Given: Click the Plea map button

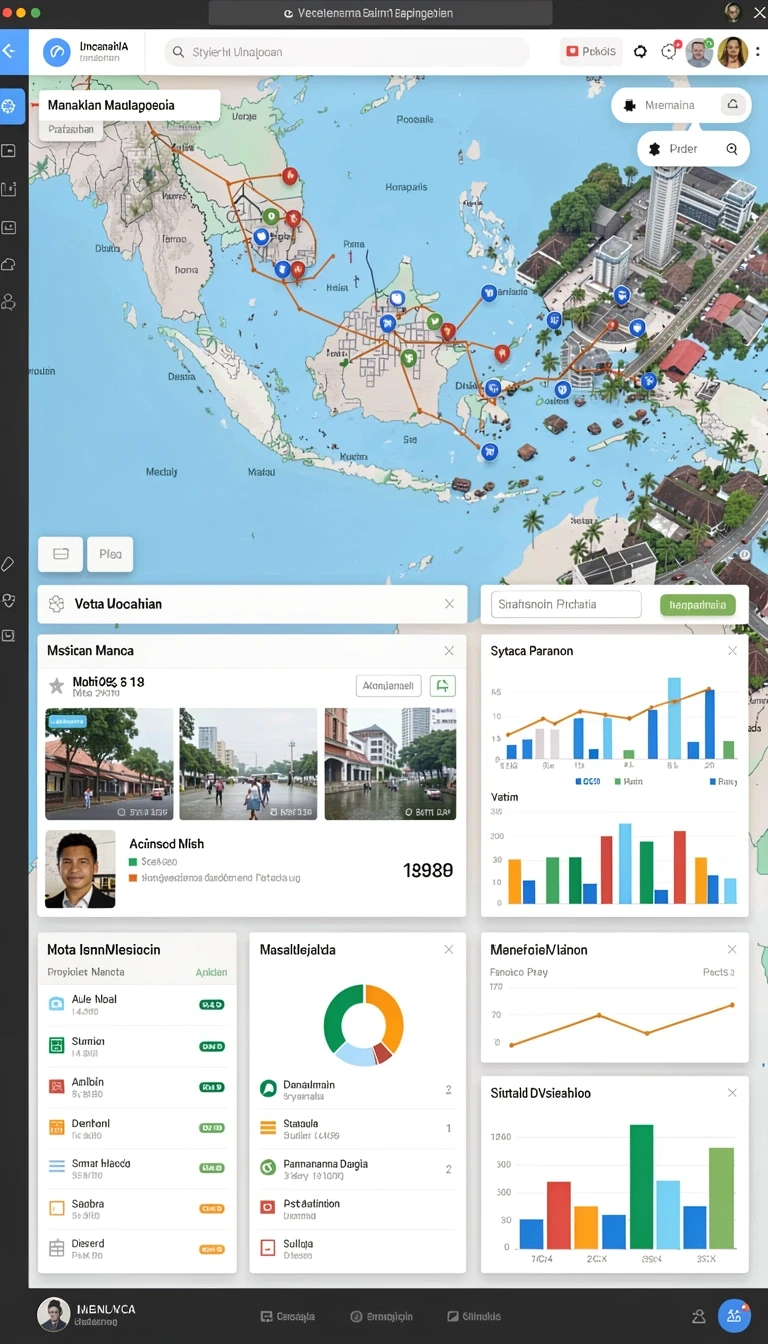Looking at the screenshot, I should tap(110, 553).
